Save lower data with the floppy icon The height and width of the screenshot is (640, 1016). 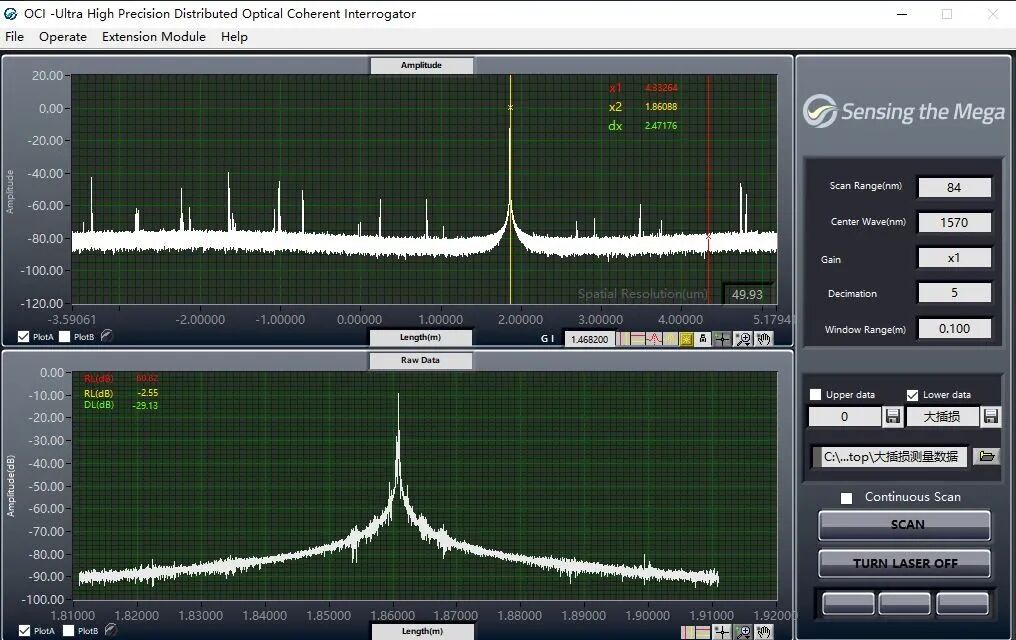pyautogui.click(x=990, y=417)
